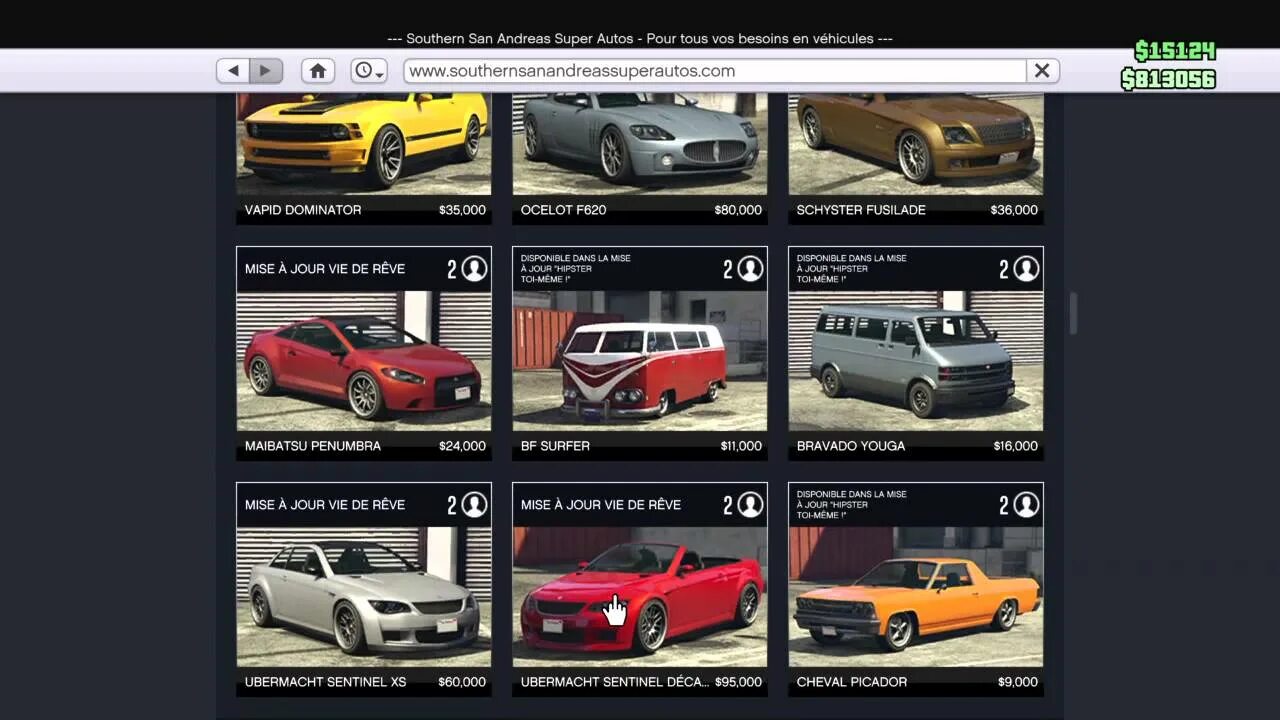
Task: Open the browser home page icon
Action: click(318, 70)
